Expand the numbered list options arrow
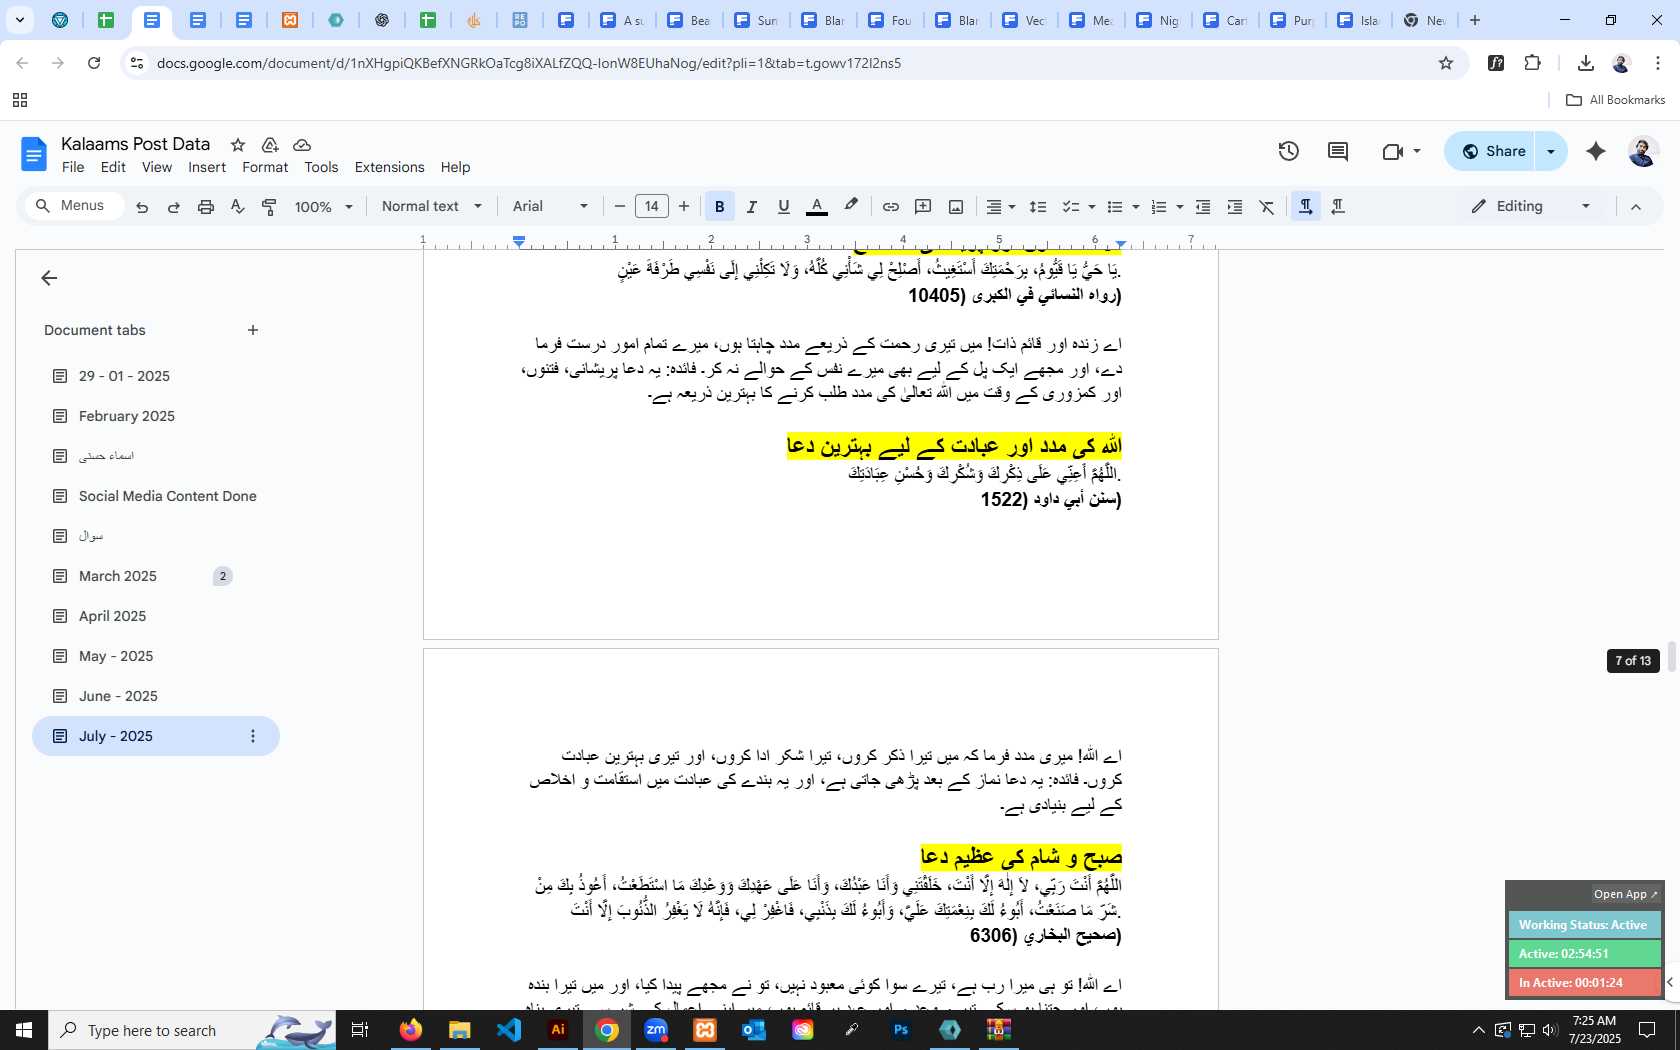Image resolution: width=1680 pixels, height=1050 pixels. pos(1180,207)
